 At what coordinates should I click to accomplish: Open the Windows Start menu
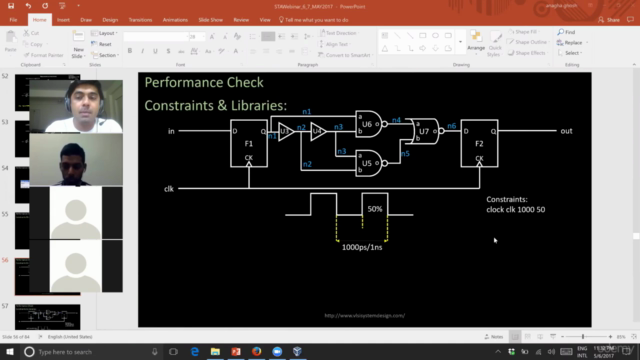9,351
